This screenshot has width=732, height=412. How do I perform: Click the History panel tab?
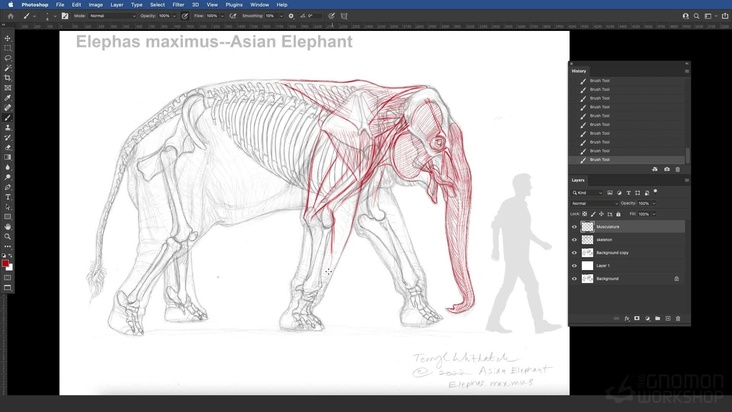pos(579,71)
